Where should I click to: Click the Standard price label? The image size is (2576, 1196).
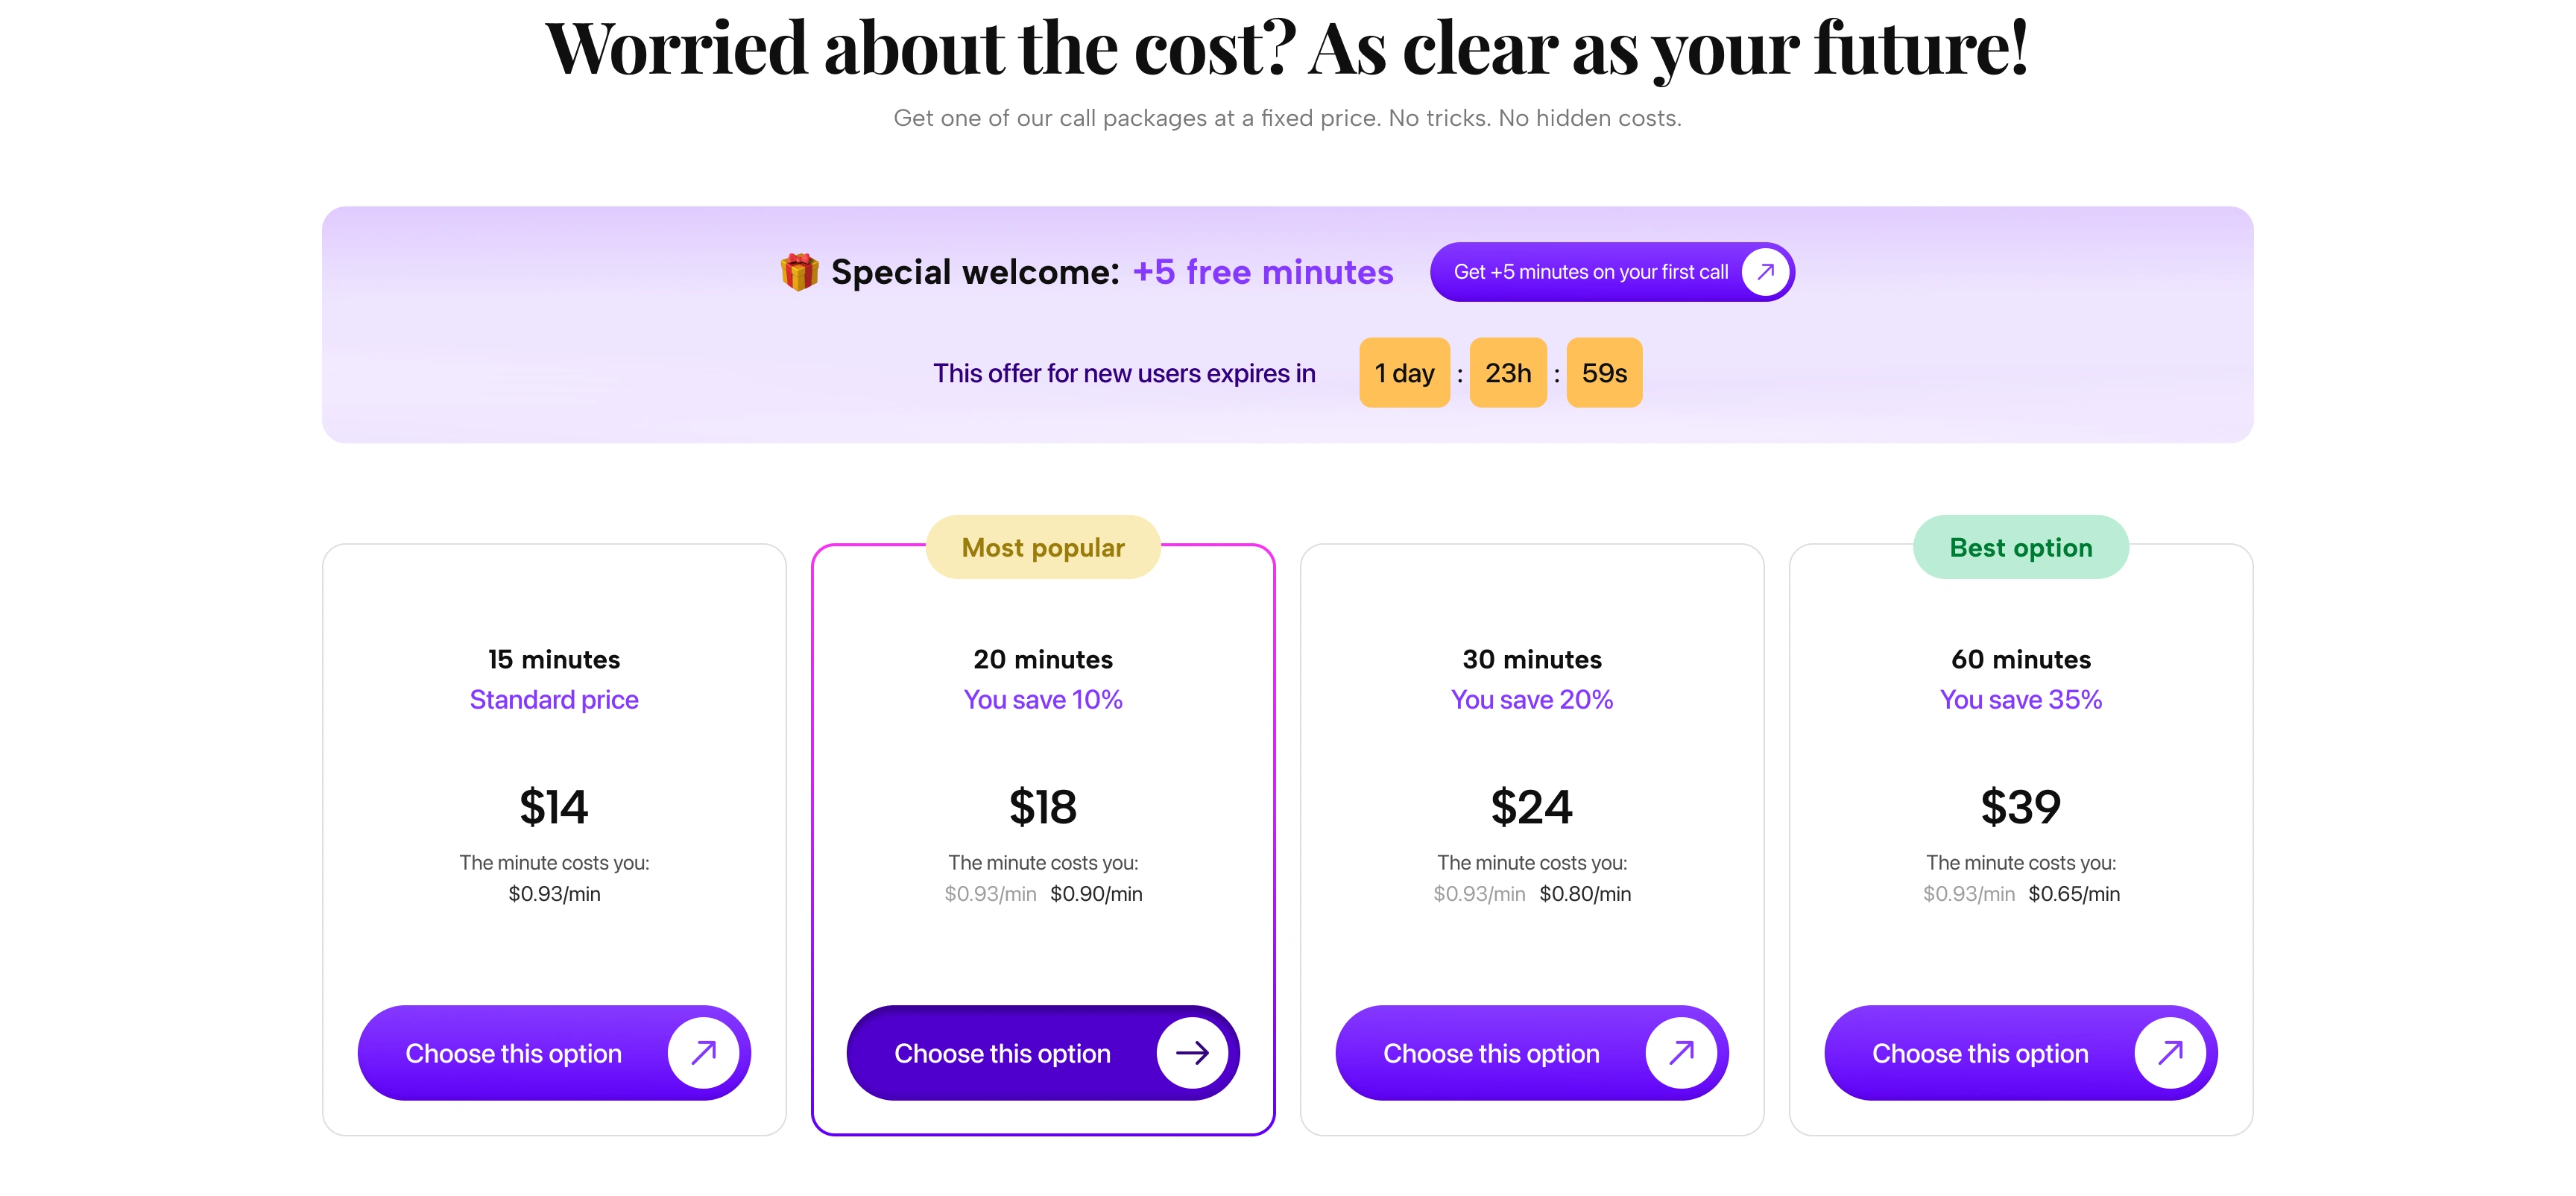(x=554, y=699)
